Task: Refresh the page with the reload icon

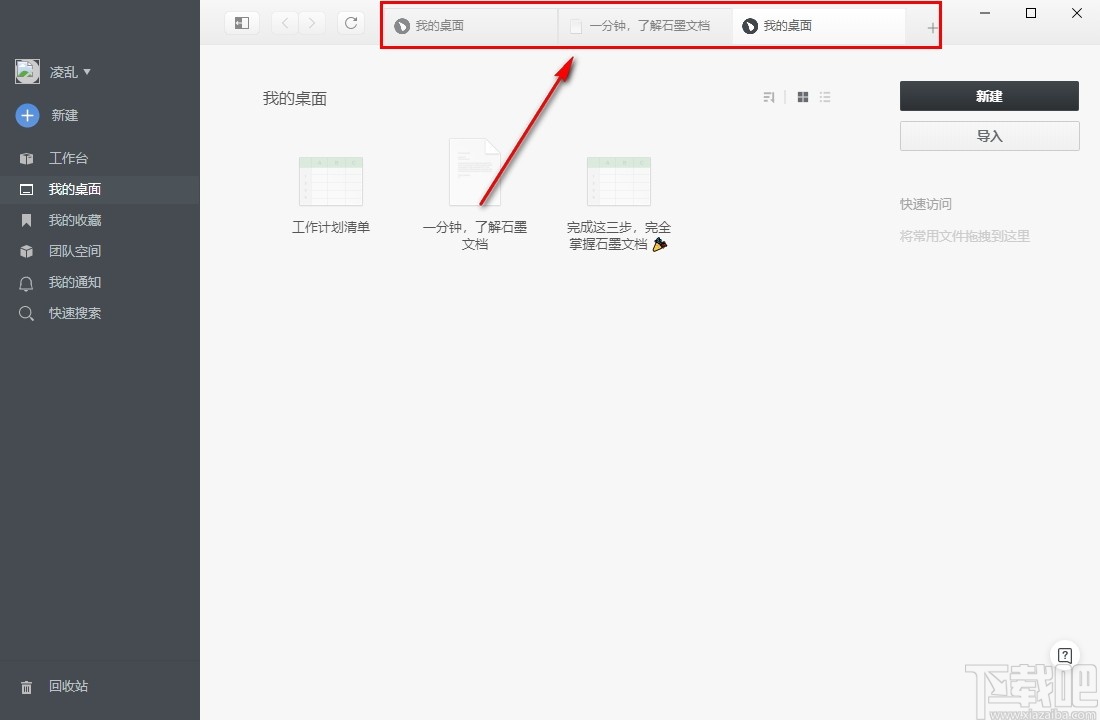Action: point(351,22)
